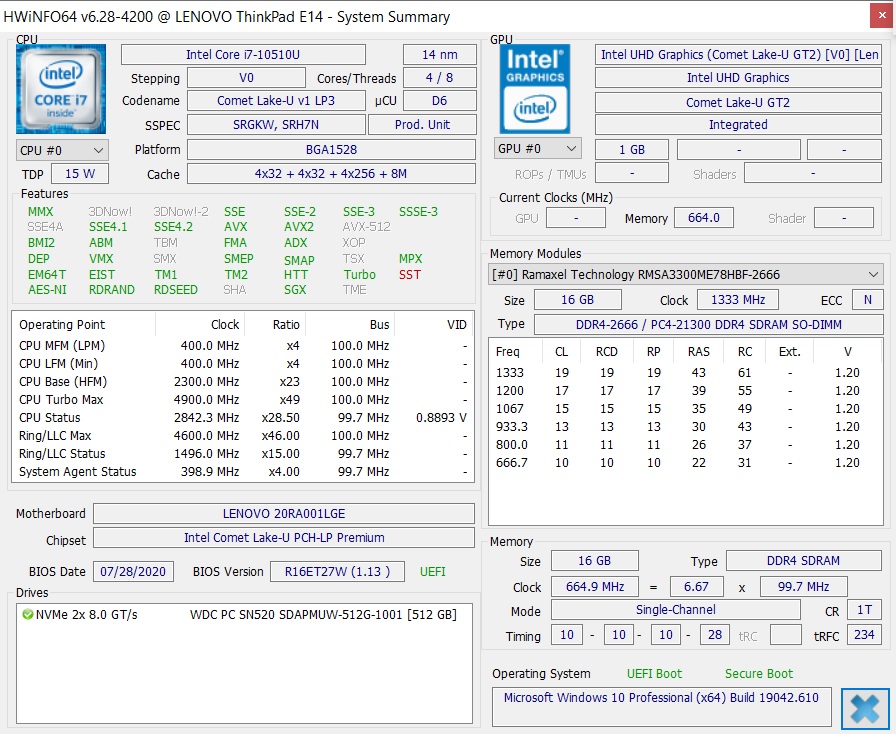Open the GPU #0 selector dropdown
The width and height of the screenshot is (896, 734).
tap(537, 149)
